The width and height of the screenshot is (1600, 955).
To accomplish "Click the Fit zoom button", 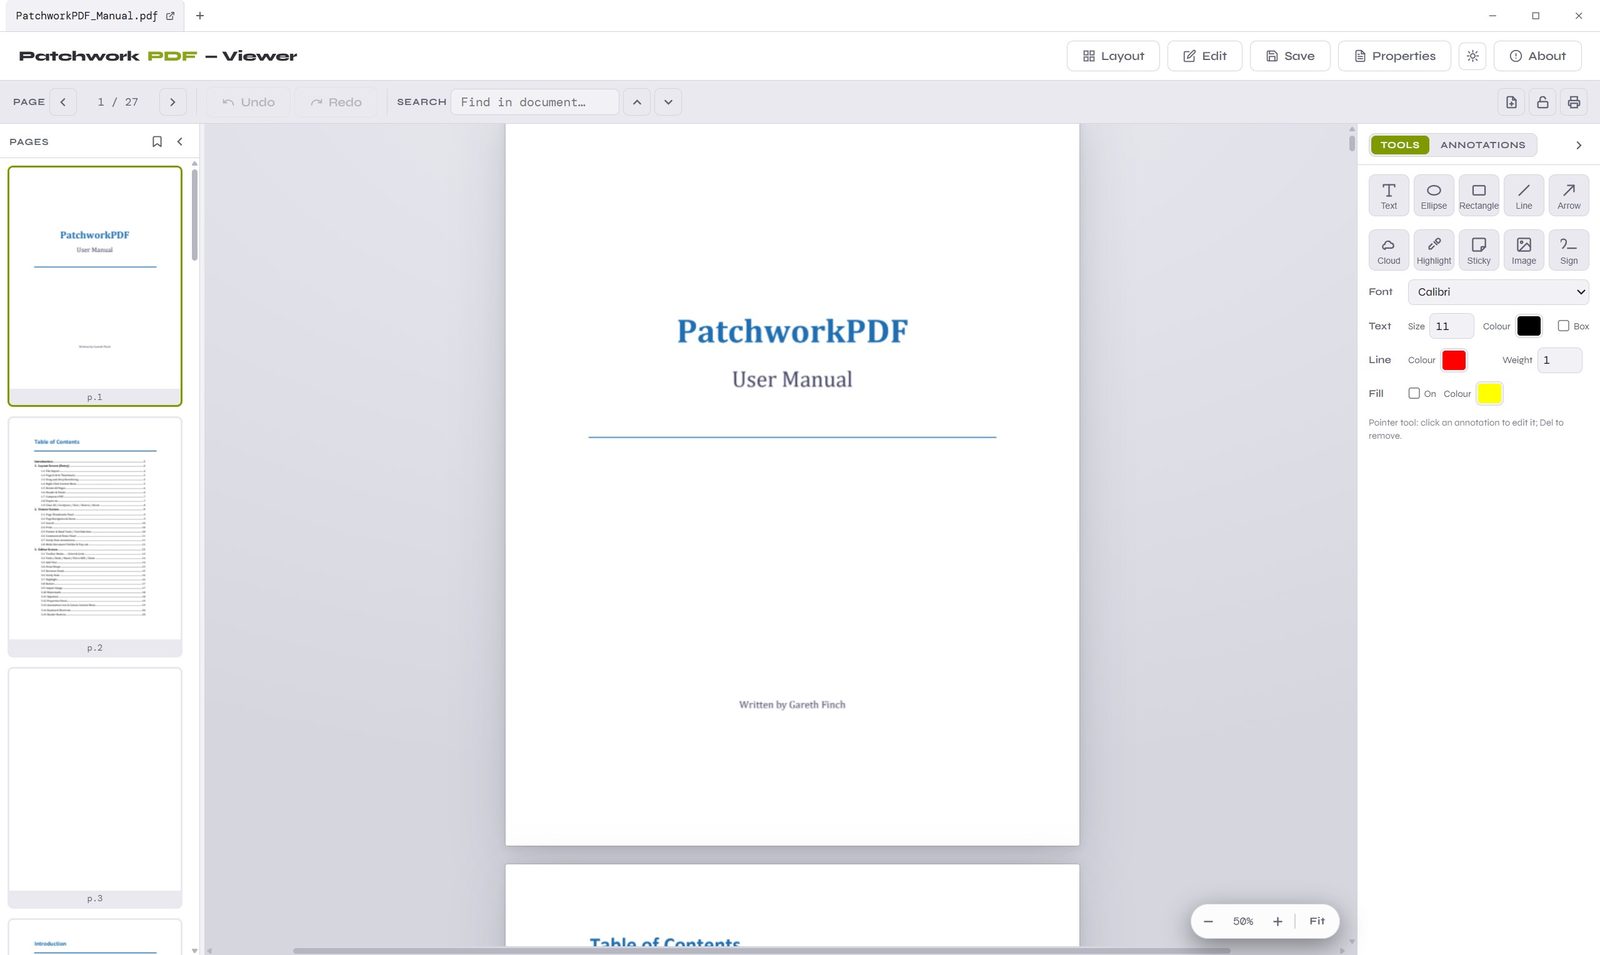I will click(x=1317, y=921).
